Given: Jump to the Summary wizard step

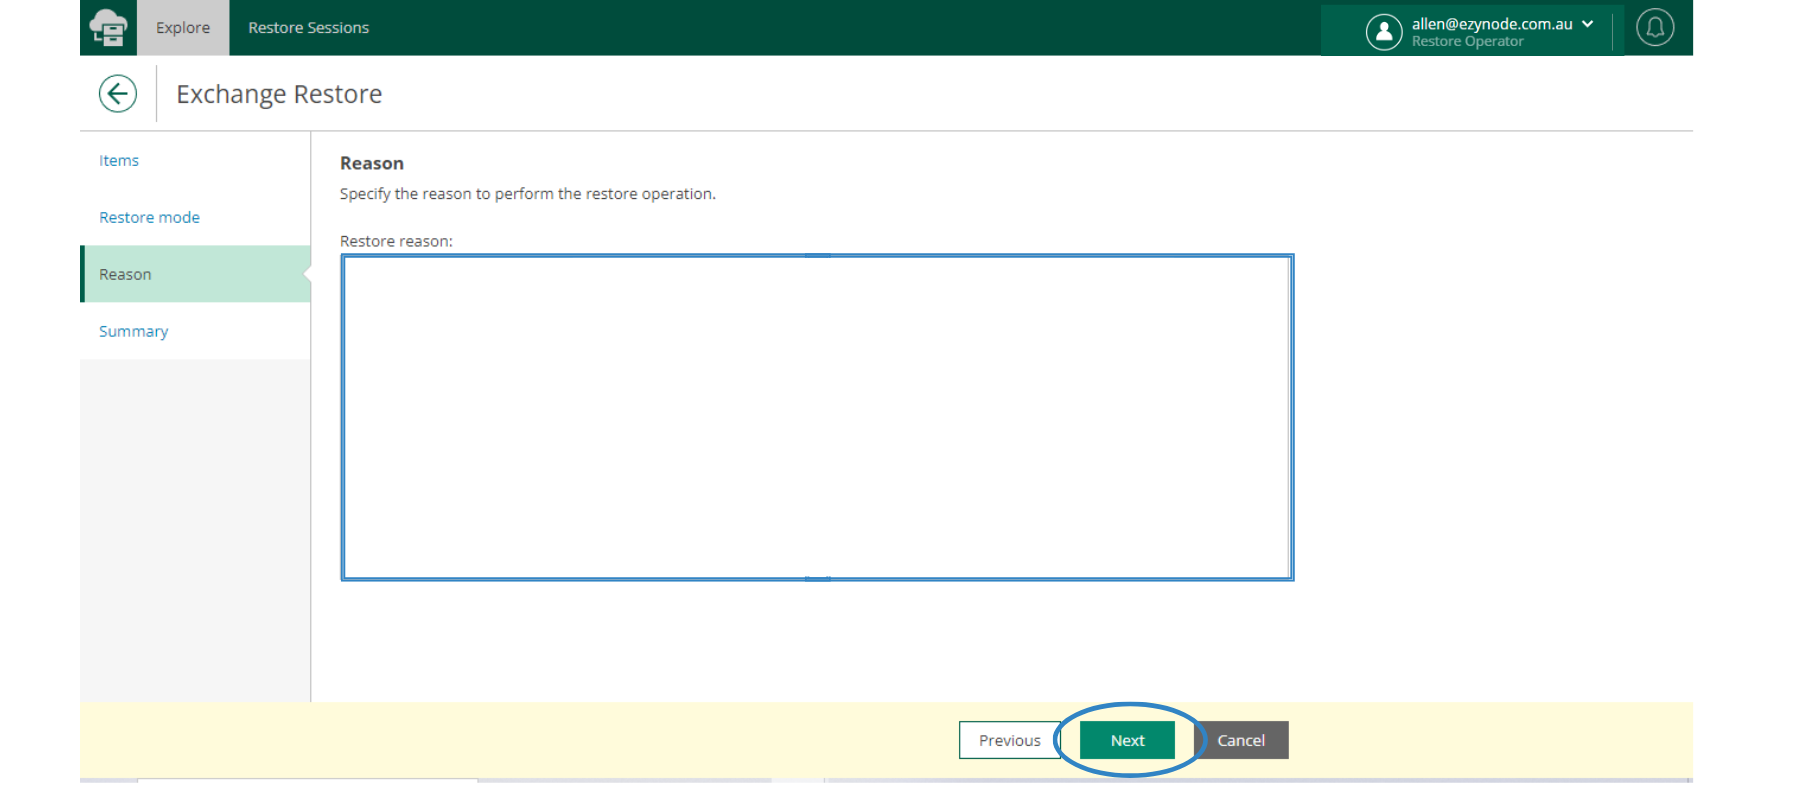Looking at the screenshot, I should pyautogui.click(x=195, y=331).
